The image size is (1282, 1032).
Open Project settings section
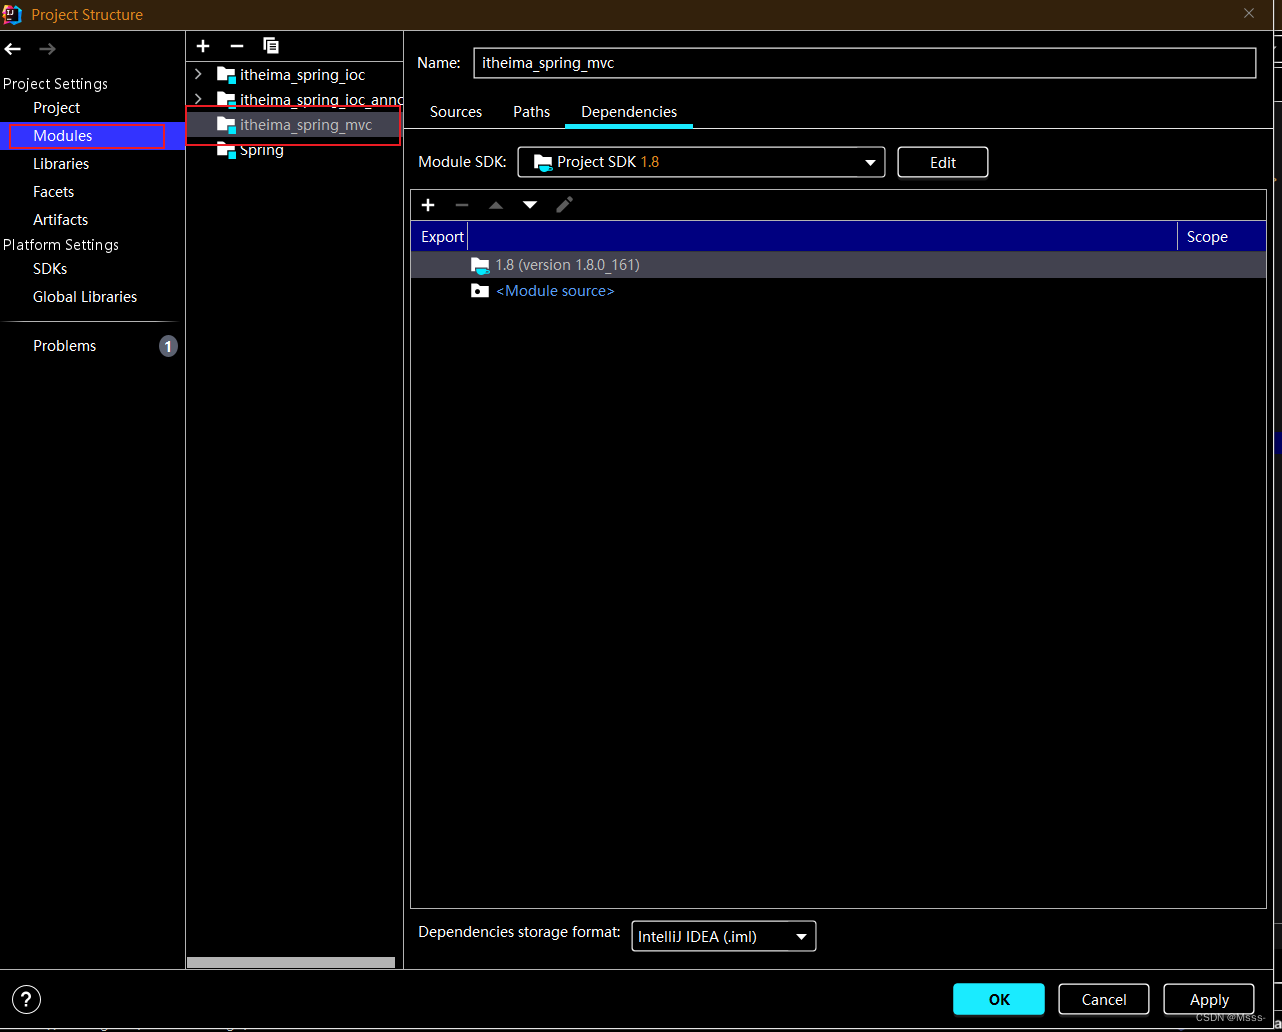pos(56,108)
